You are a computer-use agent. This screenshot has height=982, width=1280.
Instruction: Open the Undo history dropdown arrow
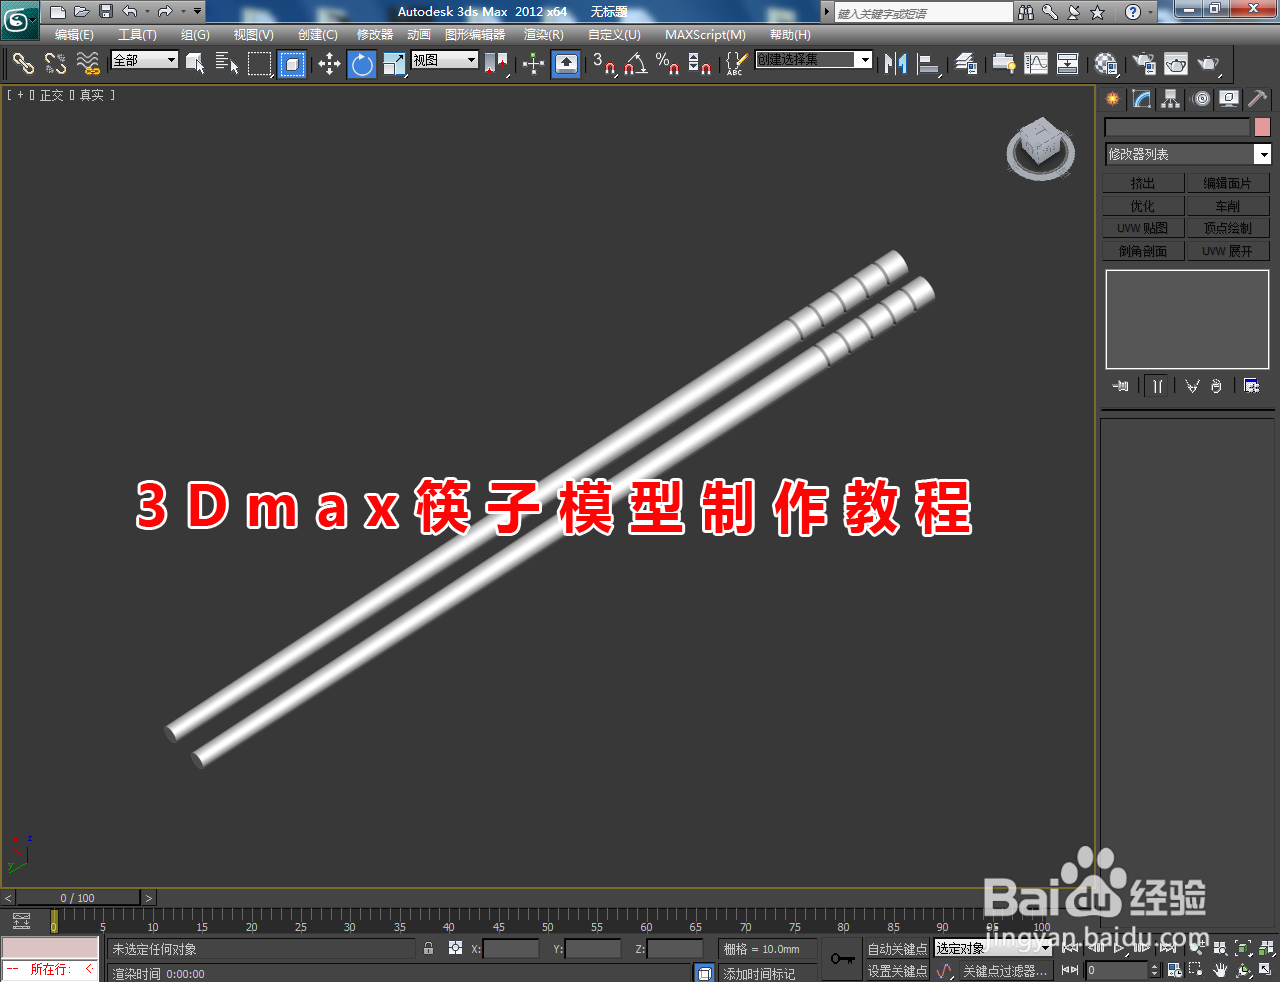click(x=146, y=12)
